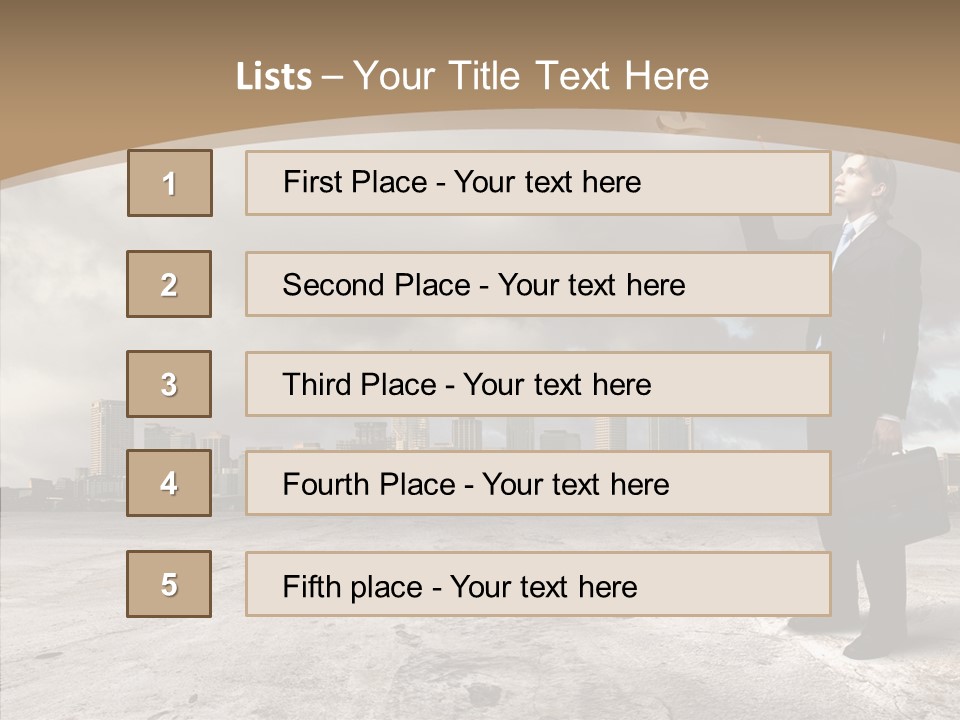
Task: Select the number 4 square
Action: (169, 483)
